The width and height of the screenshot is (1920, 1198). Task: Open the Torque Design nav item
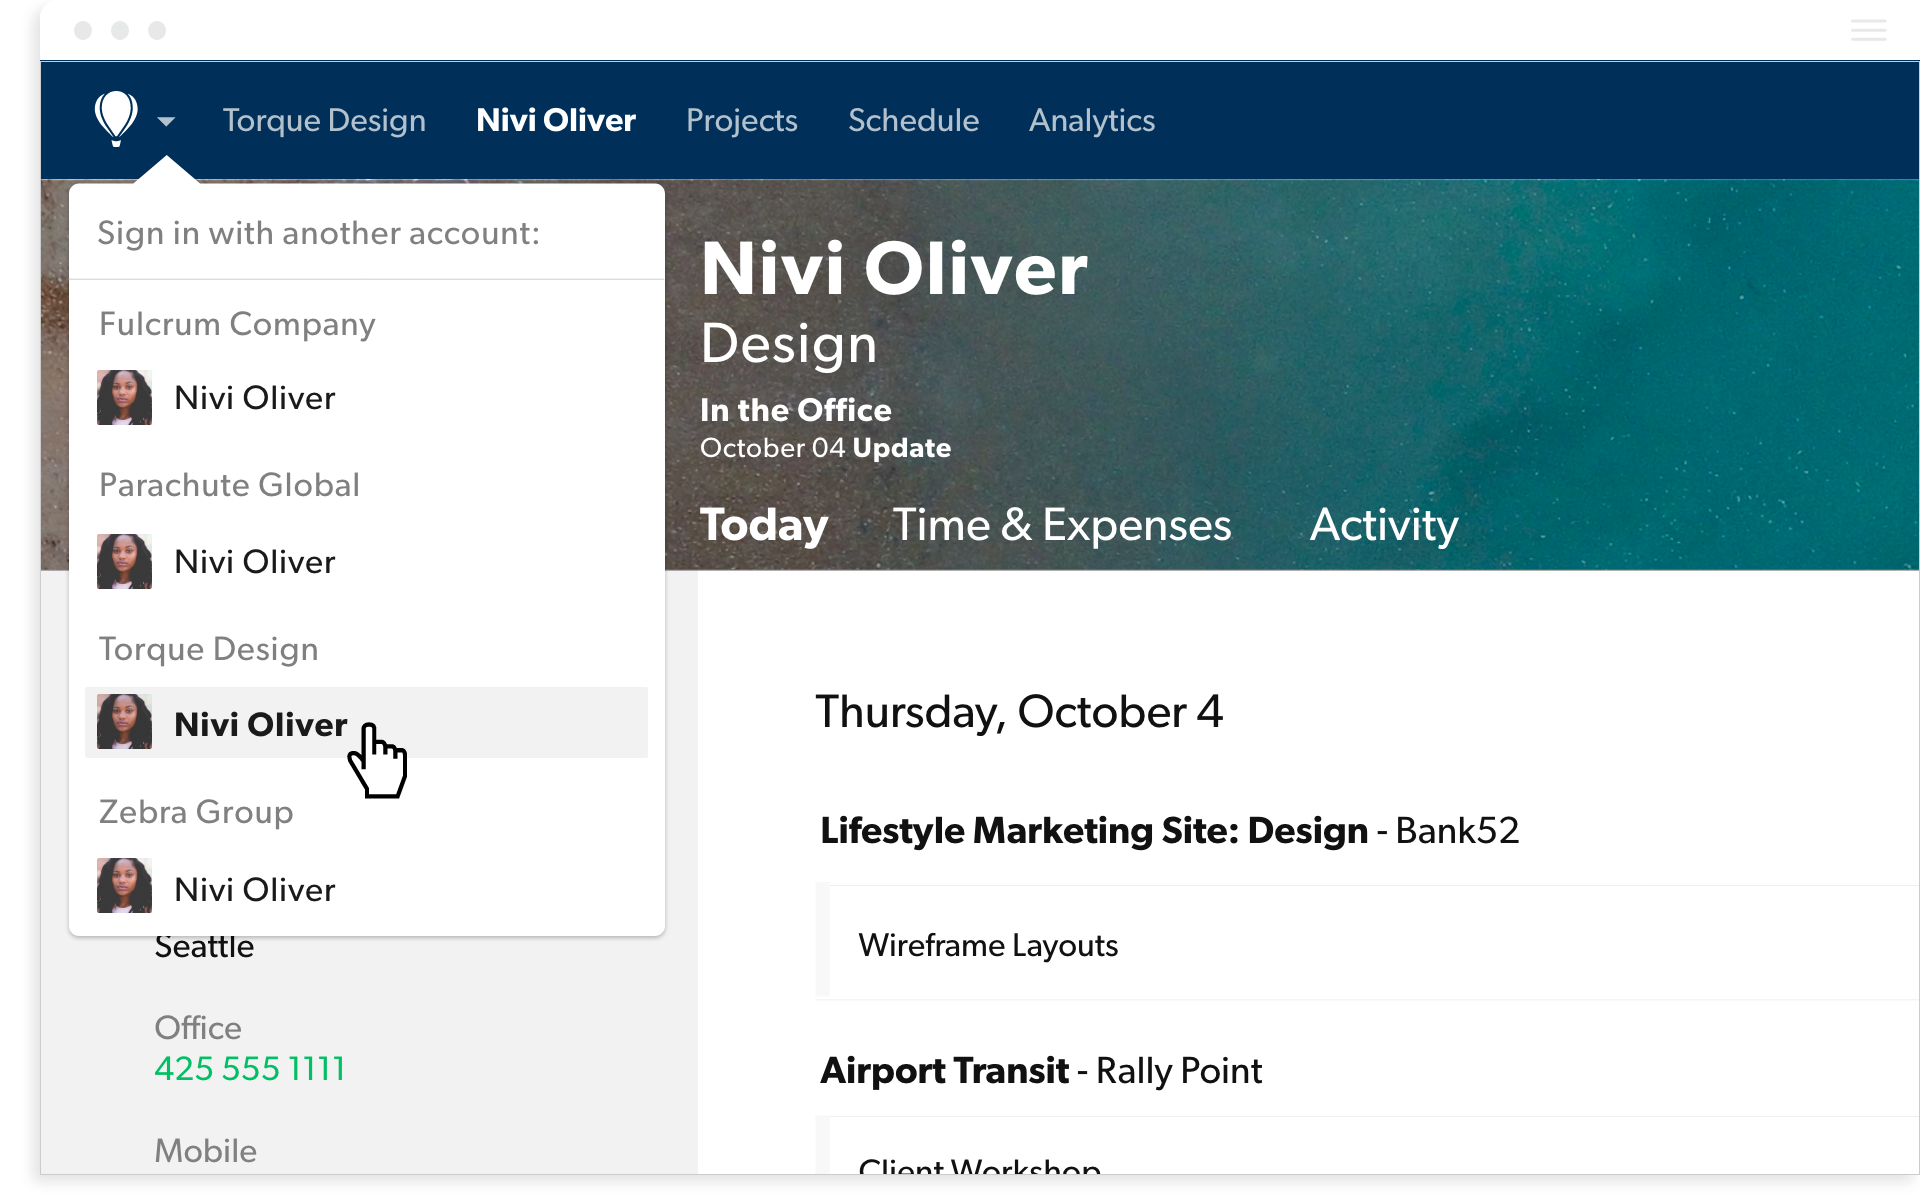(324, 120)
